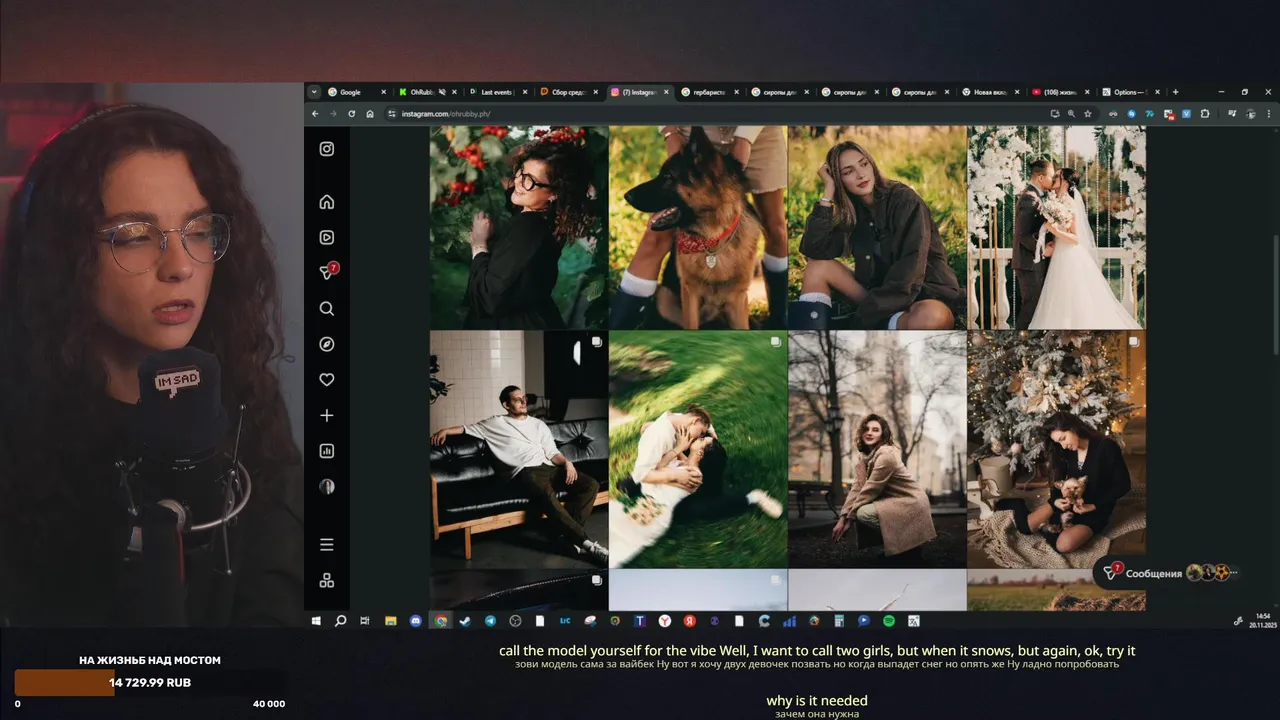Open the More hamburger menu in the sidebar

(x=326, y=545)
